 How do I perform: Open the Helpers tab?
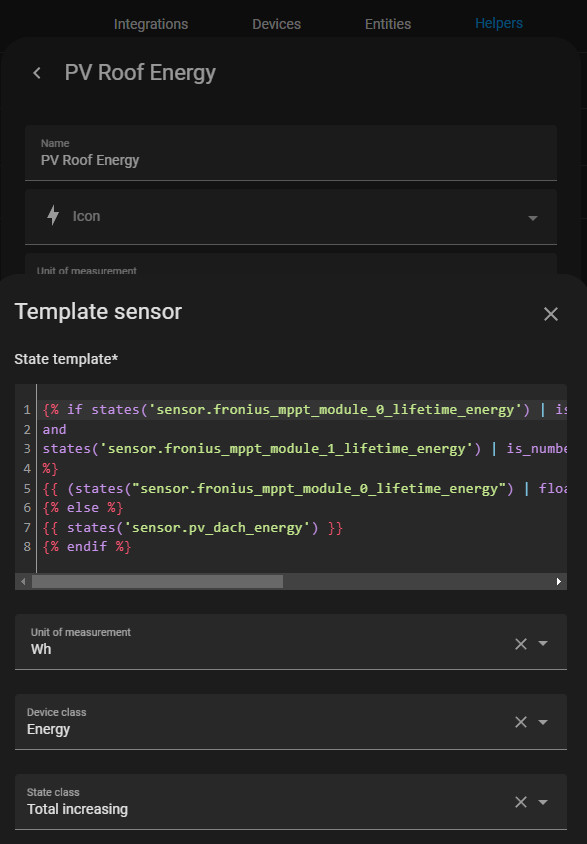(499, 23)
